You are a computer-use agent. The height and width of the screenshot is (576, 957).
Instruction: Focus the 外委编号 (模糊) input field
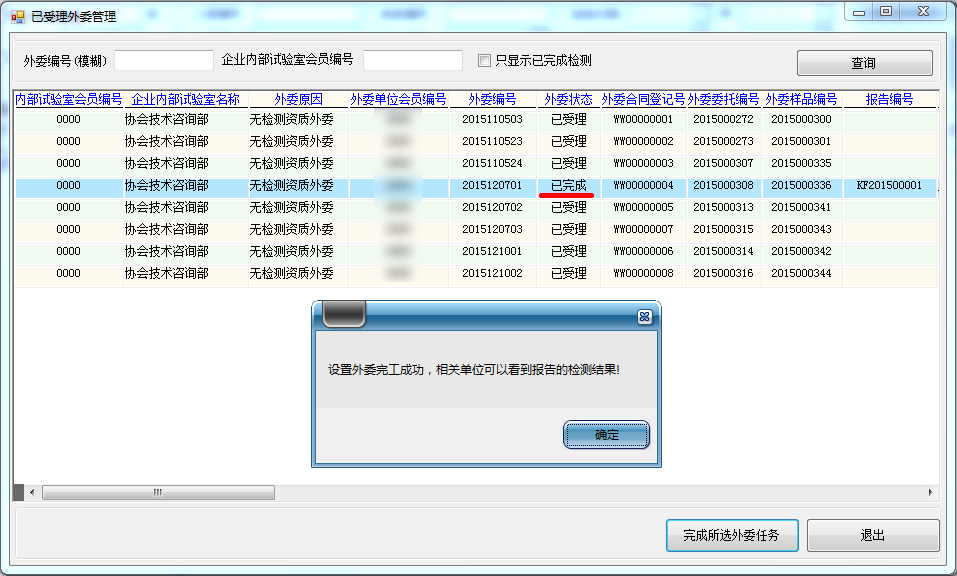(164, 61)
